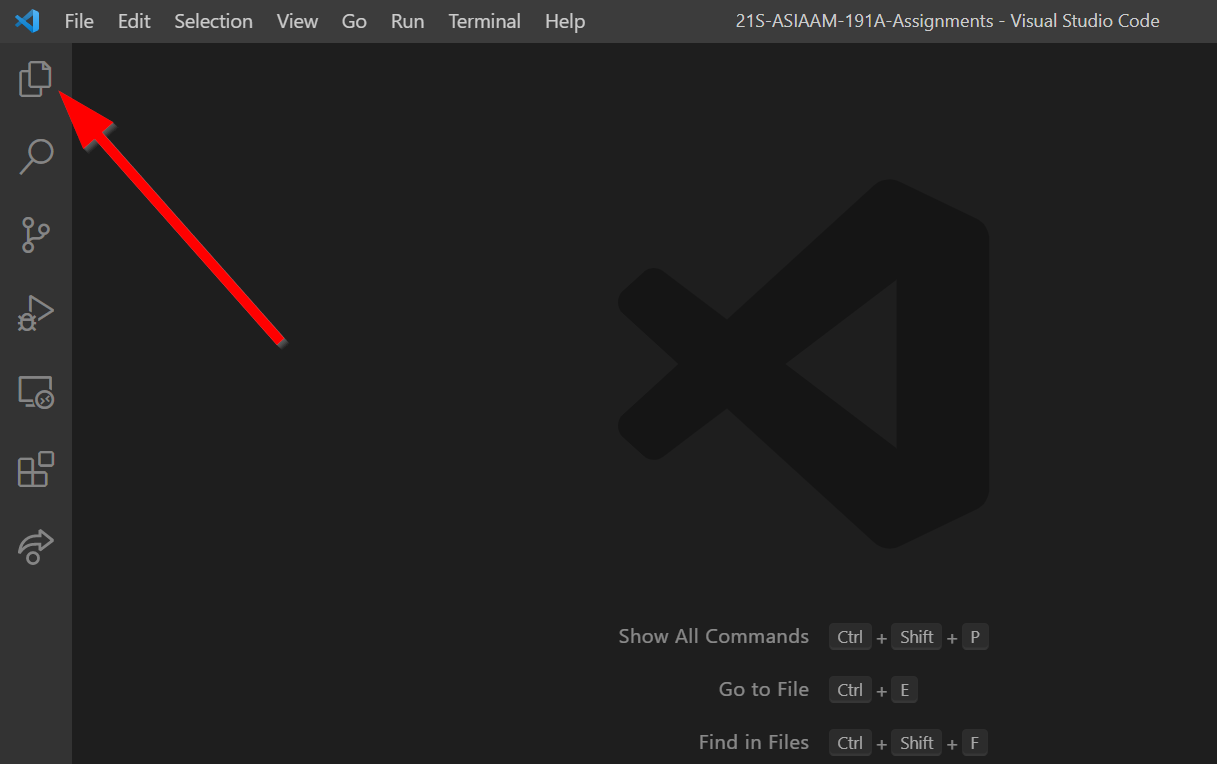Screen dimensions: 1217x764
Task: Click the Find in Files label
Action: pos(753,743)
